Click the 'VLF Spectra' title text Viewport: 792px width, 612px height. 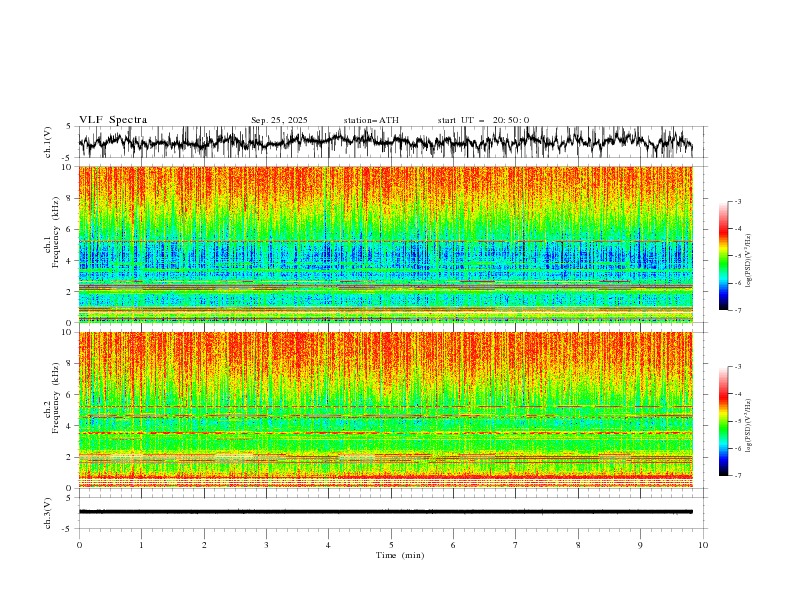[x=113, y=120]
